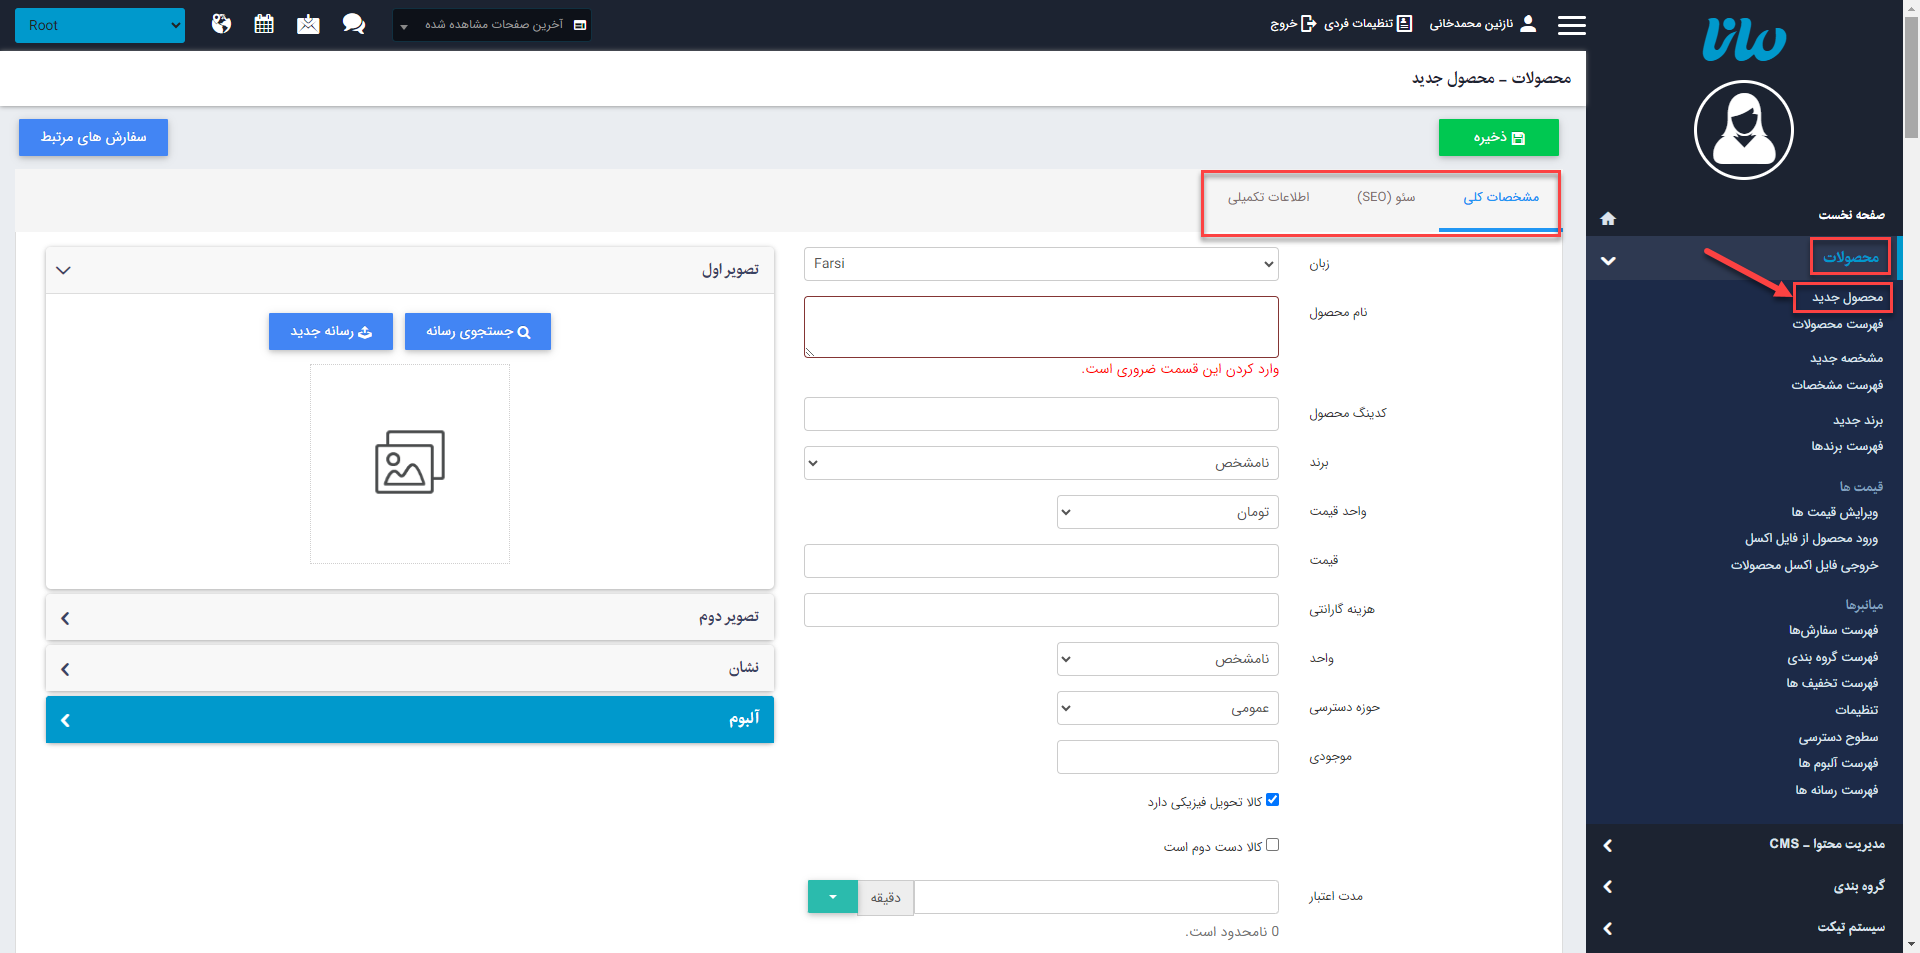
Task: Toggle the hamburger menu icon
Action: 1571,25
